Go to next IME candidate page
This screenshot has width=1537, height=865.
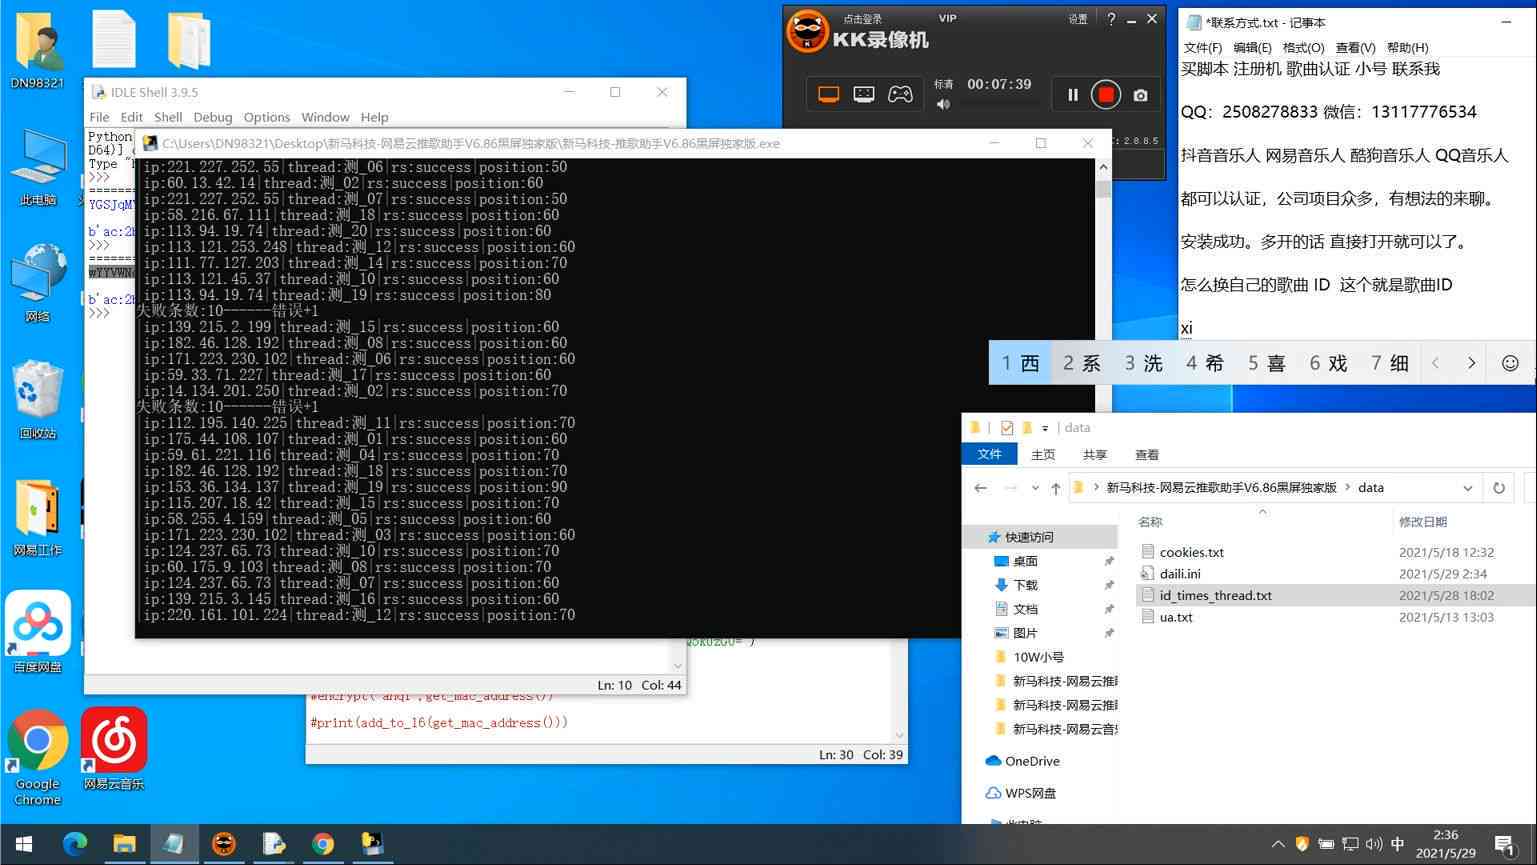tap(1471, 363)
